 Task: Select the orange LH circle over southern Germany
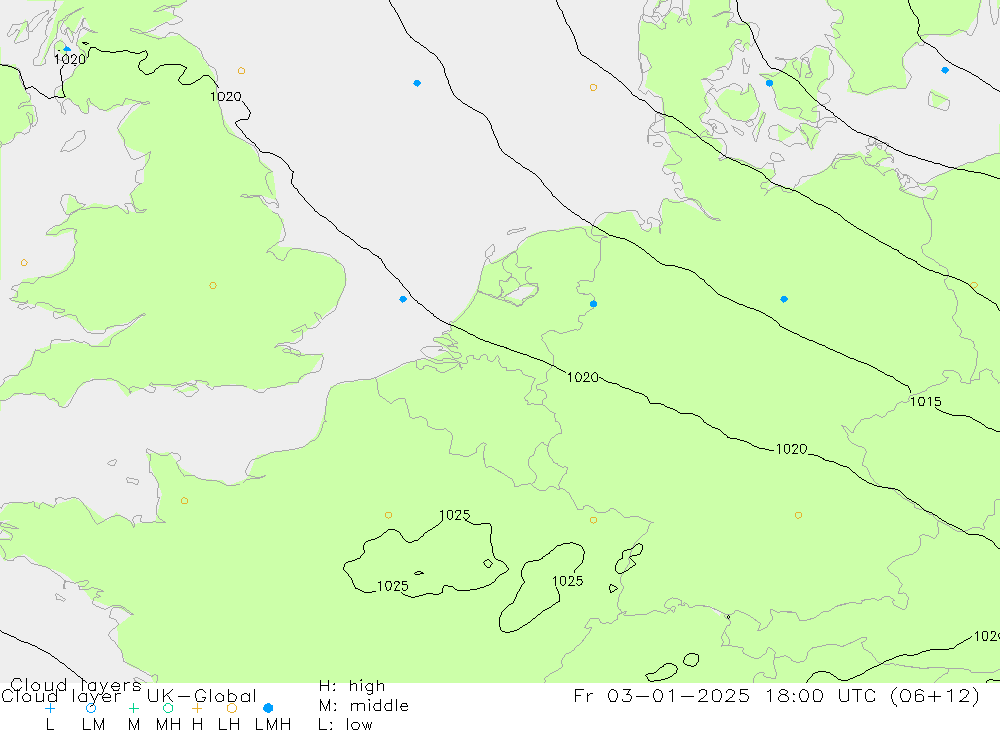[x=798, y=515]
